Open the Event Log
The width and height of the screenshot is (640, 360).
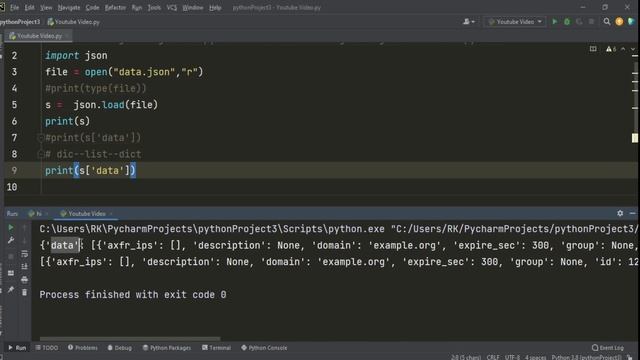[x=608, y=348]
